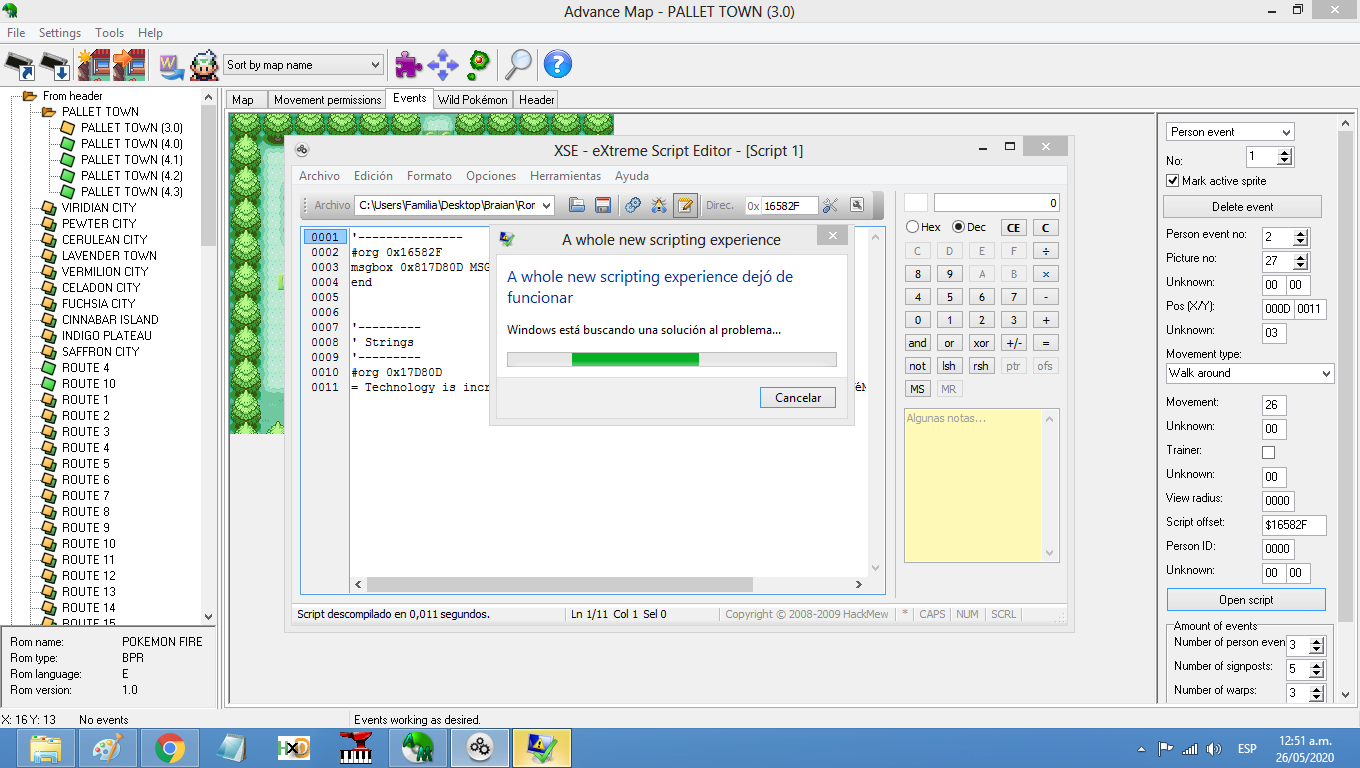Click the blue four-way arrows icon

[x=442, y=65]
